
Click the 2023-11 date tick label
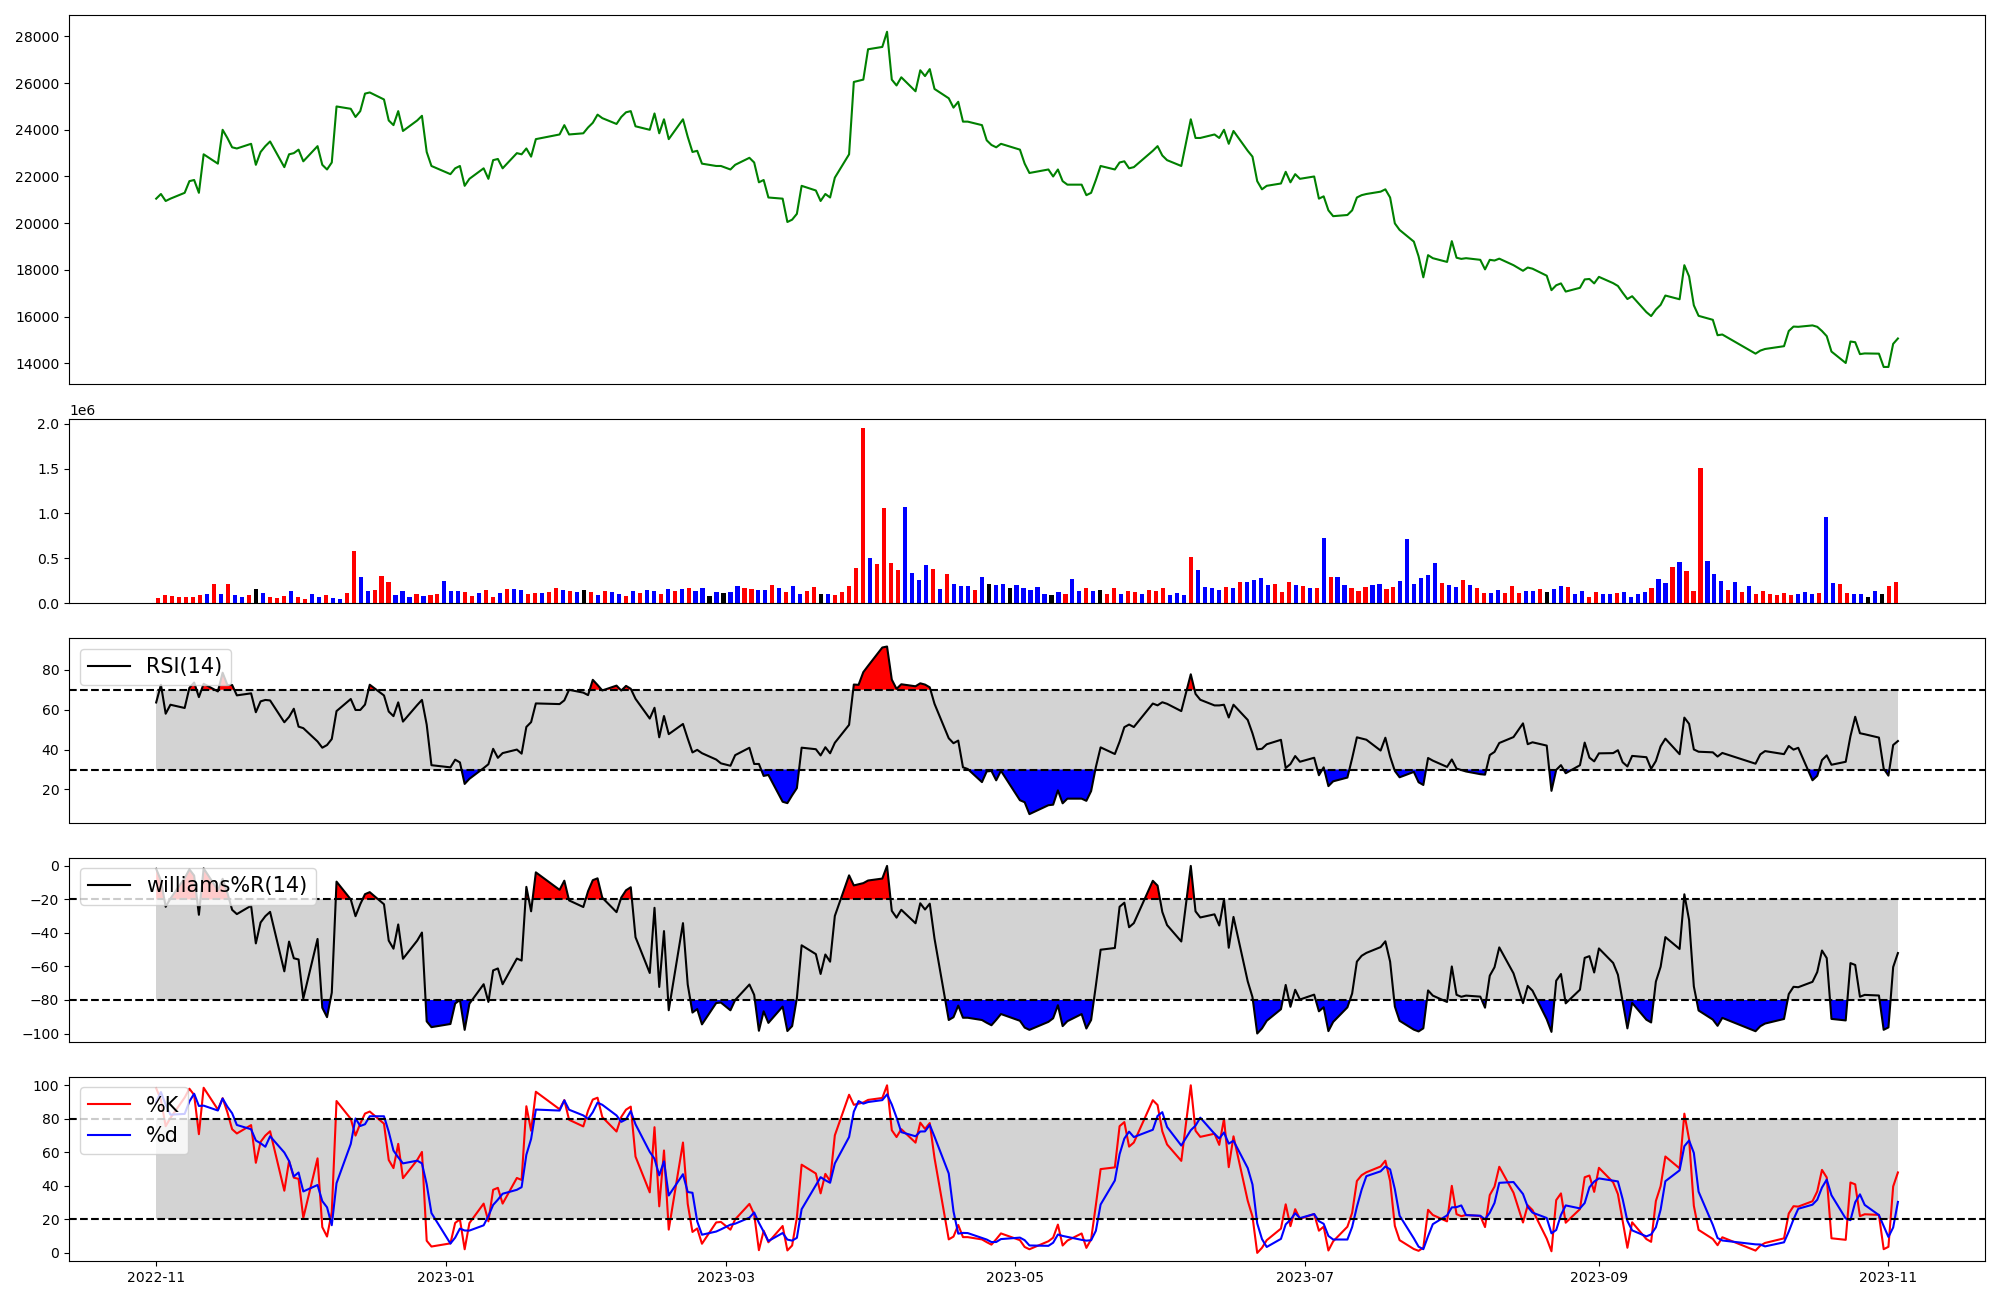(1888, 1277)
